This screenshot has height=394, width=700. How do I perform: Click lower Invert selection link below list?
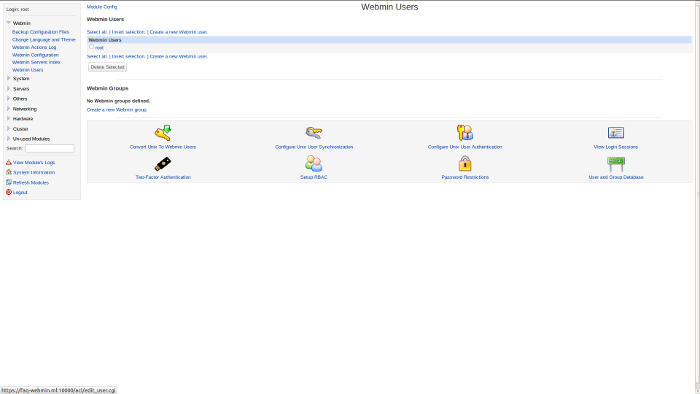[128, 56]
